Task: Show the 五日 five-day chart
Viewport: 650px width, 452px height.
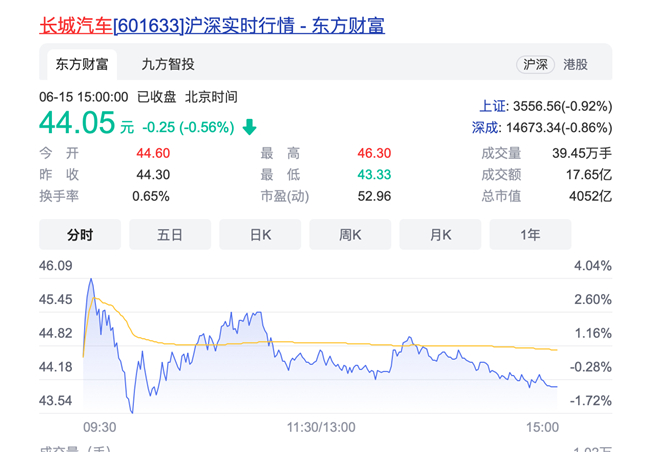Action: (170, 235)
